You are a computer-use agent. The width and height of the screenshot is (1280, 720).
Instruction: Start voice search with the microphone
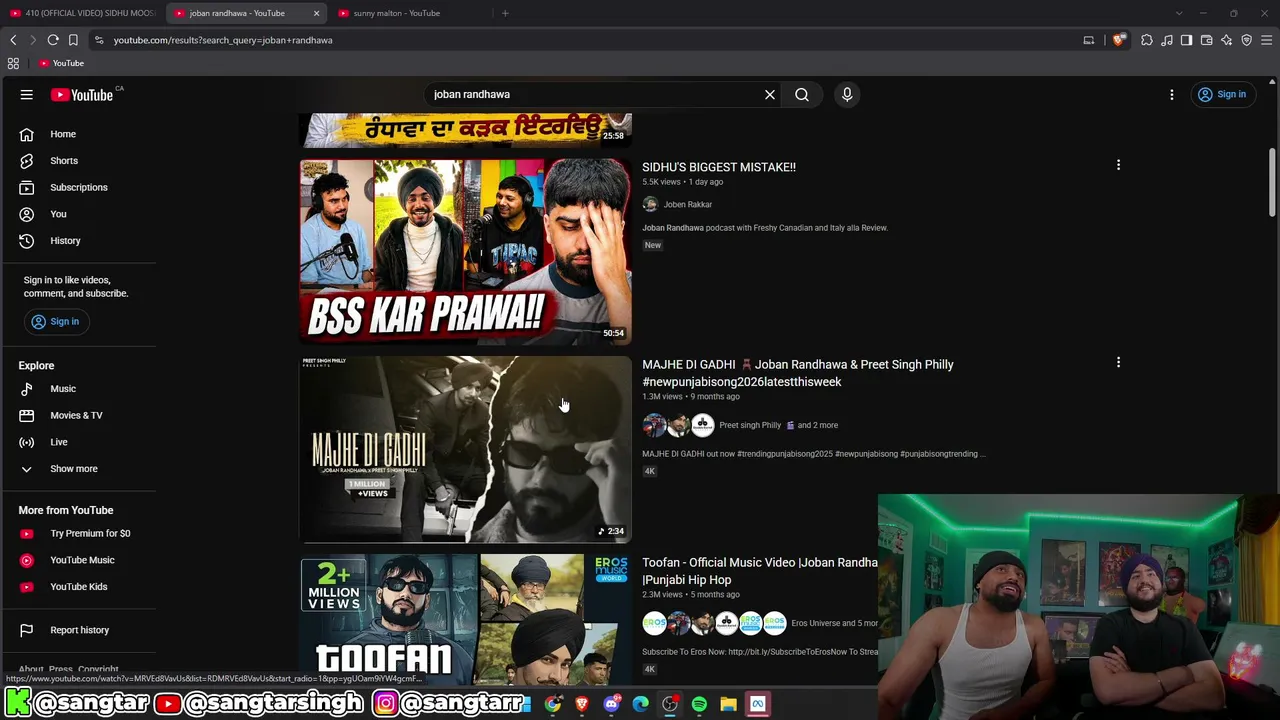[847, 94]
